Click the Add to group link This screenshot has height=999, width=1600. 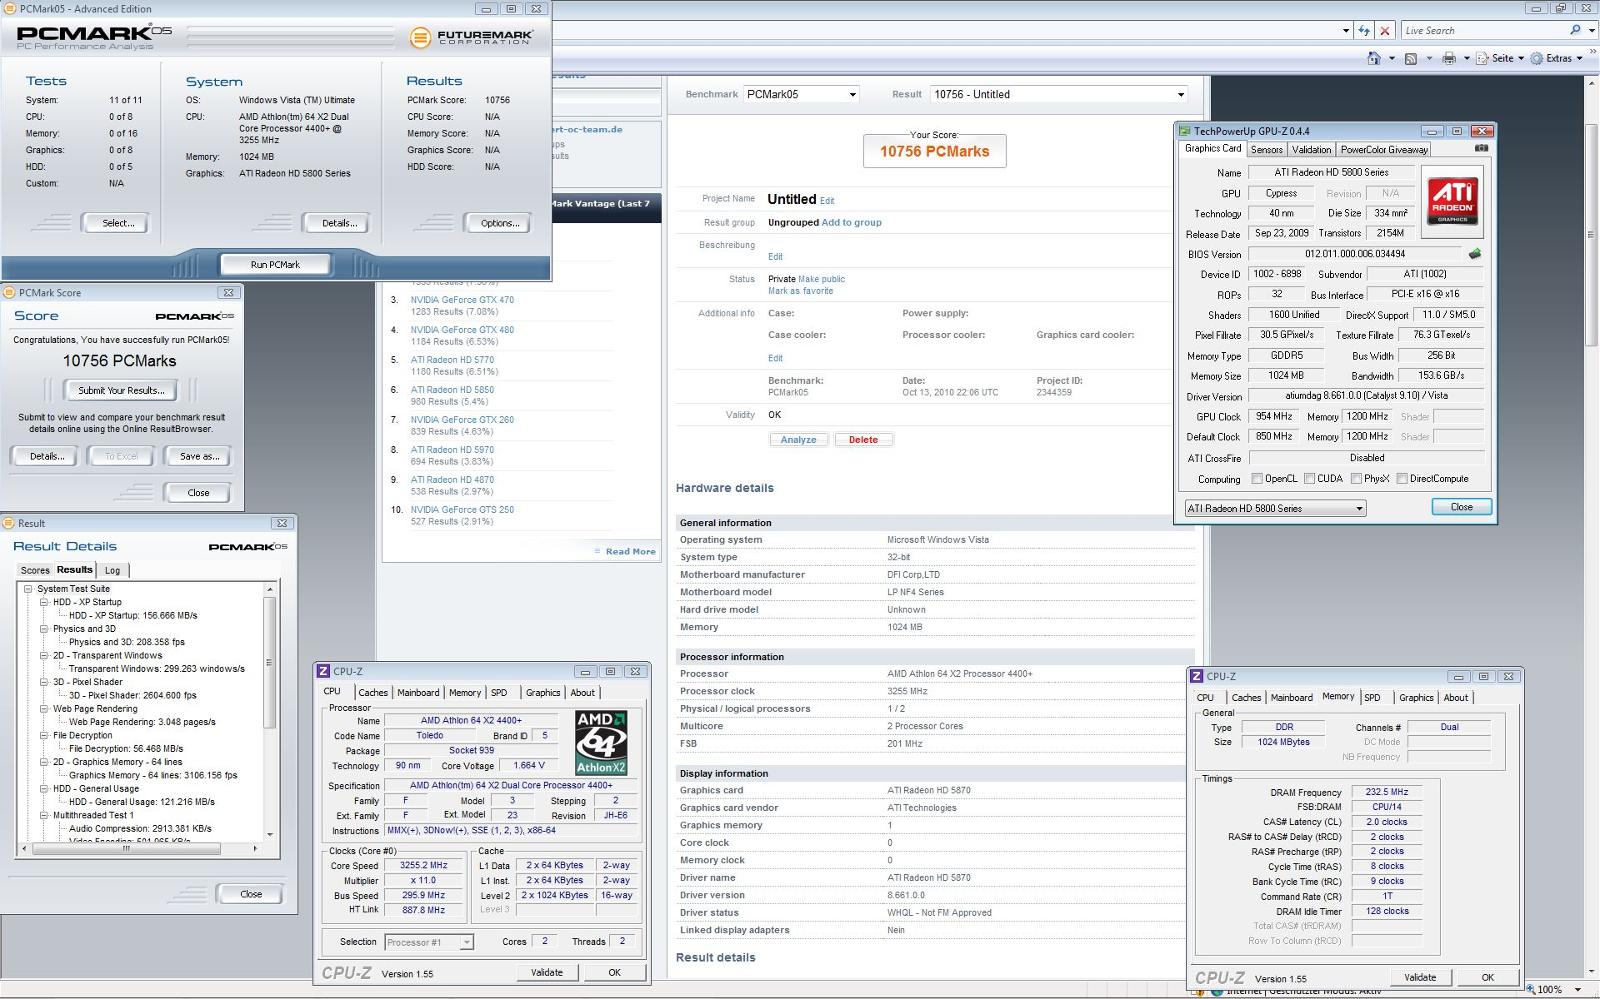[852, 223]
